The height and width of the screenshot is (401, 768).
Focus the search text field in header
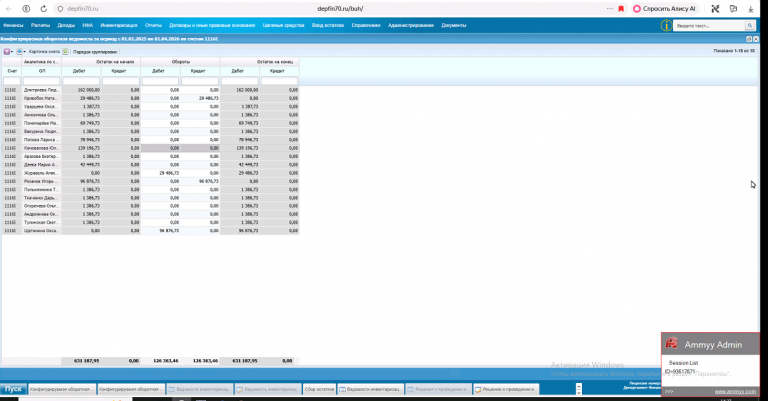pos(709,25)
